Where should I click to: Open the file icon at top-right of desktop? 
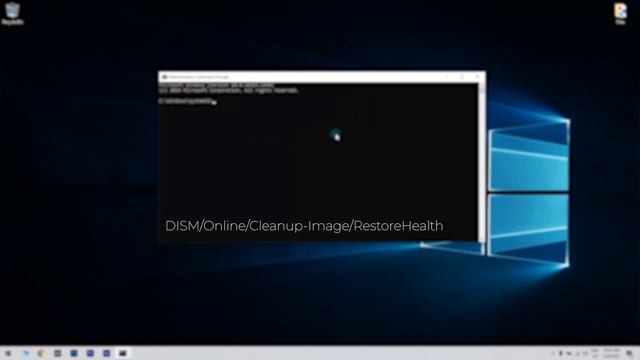620,13
